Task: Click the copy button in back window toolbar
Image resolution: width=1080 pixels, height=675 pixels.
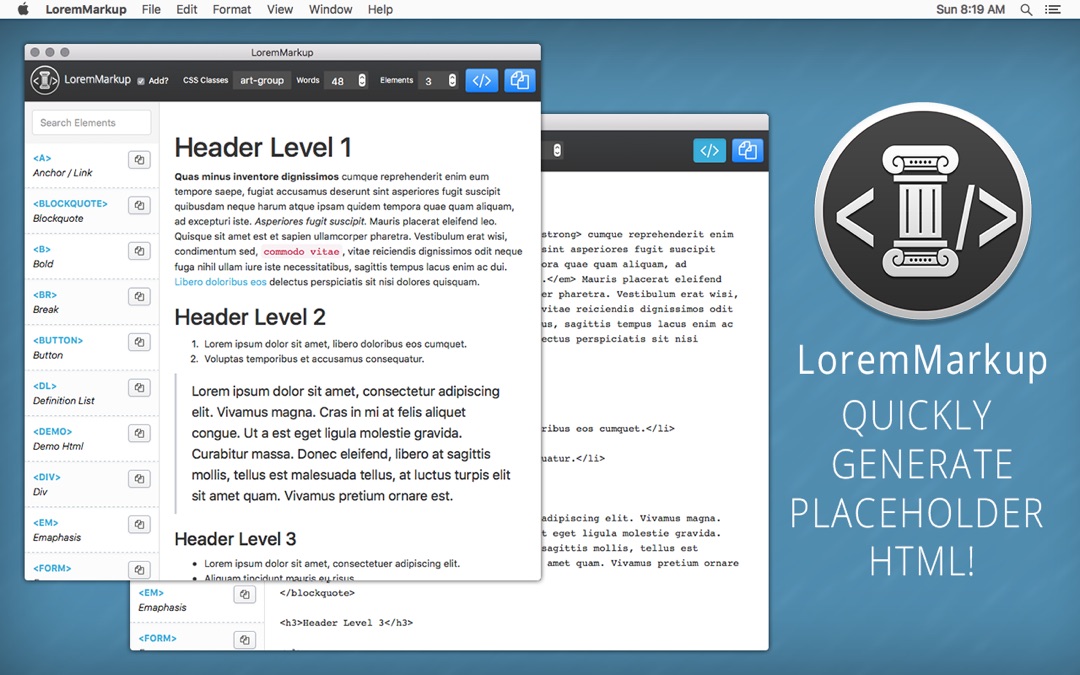Action: (x=747, y=150)
